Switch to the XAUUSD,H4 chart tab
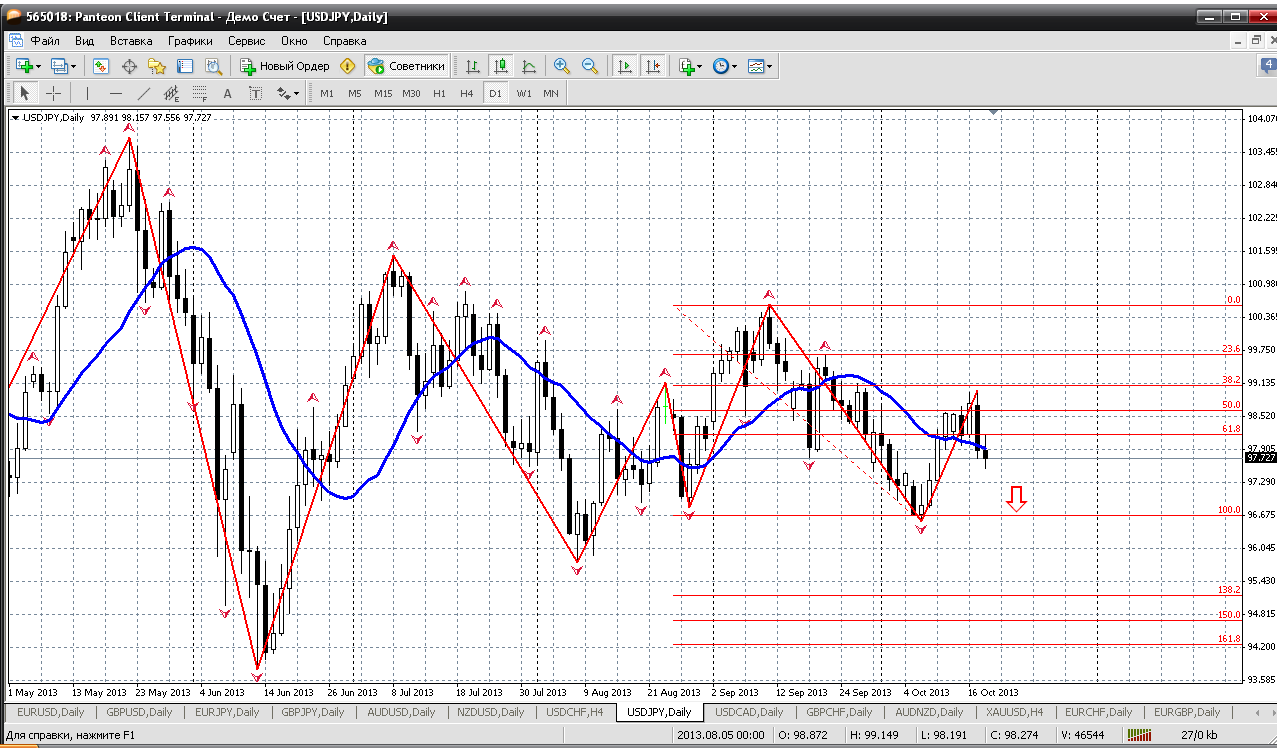This screenshot has height=748, width=1288. [x=1013, y=712]
